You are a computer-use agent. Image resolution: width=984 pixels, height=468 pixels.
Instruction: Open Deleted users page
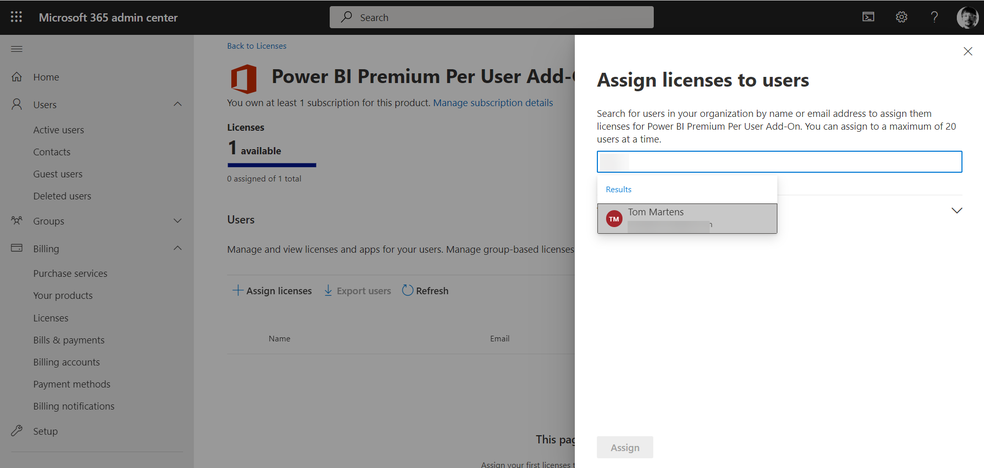click(62, 196)
